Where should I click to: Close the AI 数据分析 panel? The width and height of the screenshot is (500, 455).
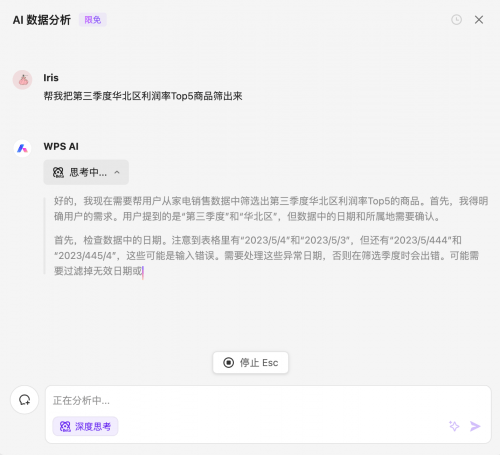click(x=479, y=20)
